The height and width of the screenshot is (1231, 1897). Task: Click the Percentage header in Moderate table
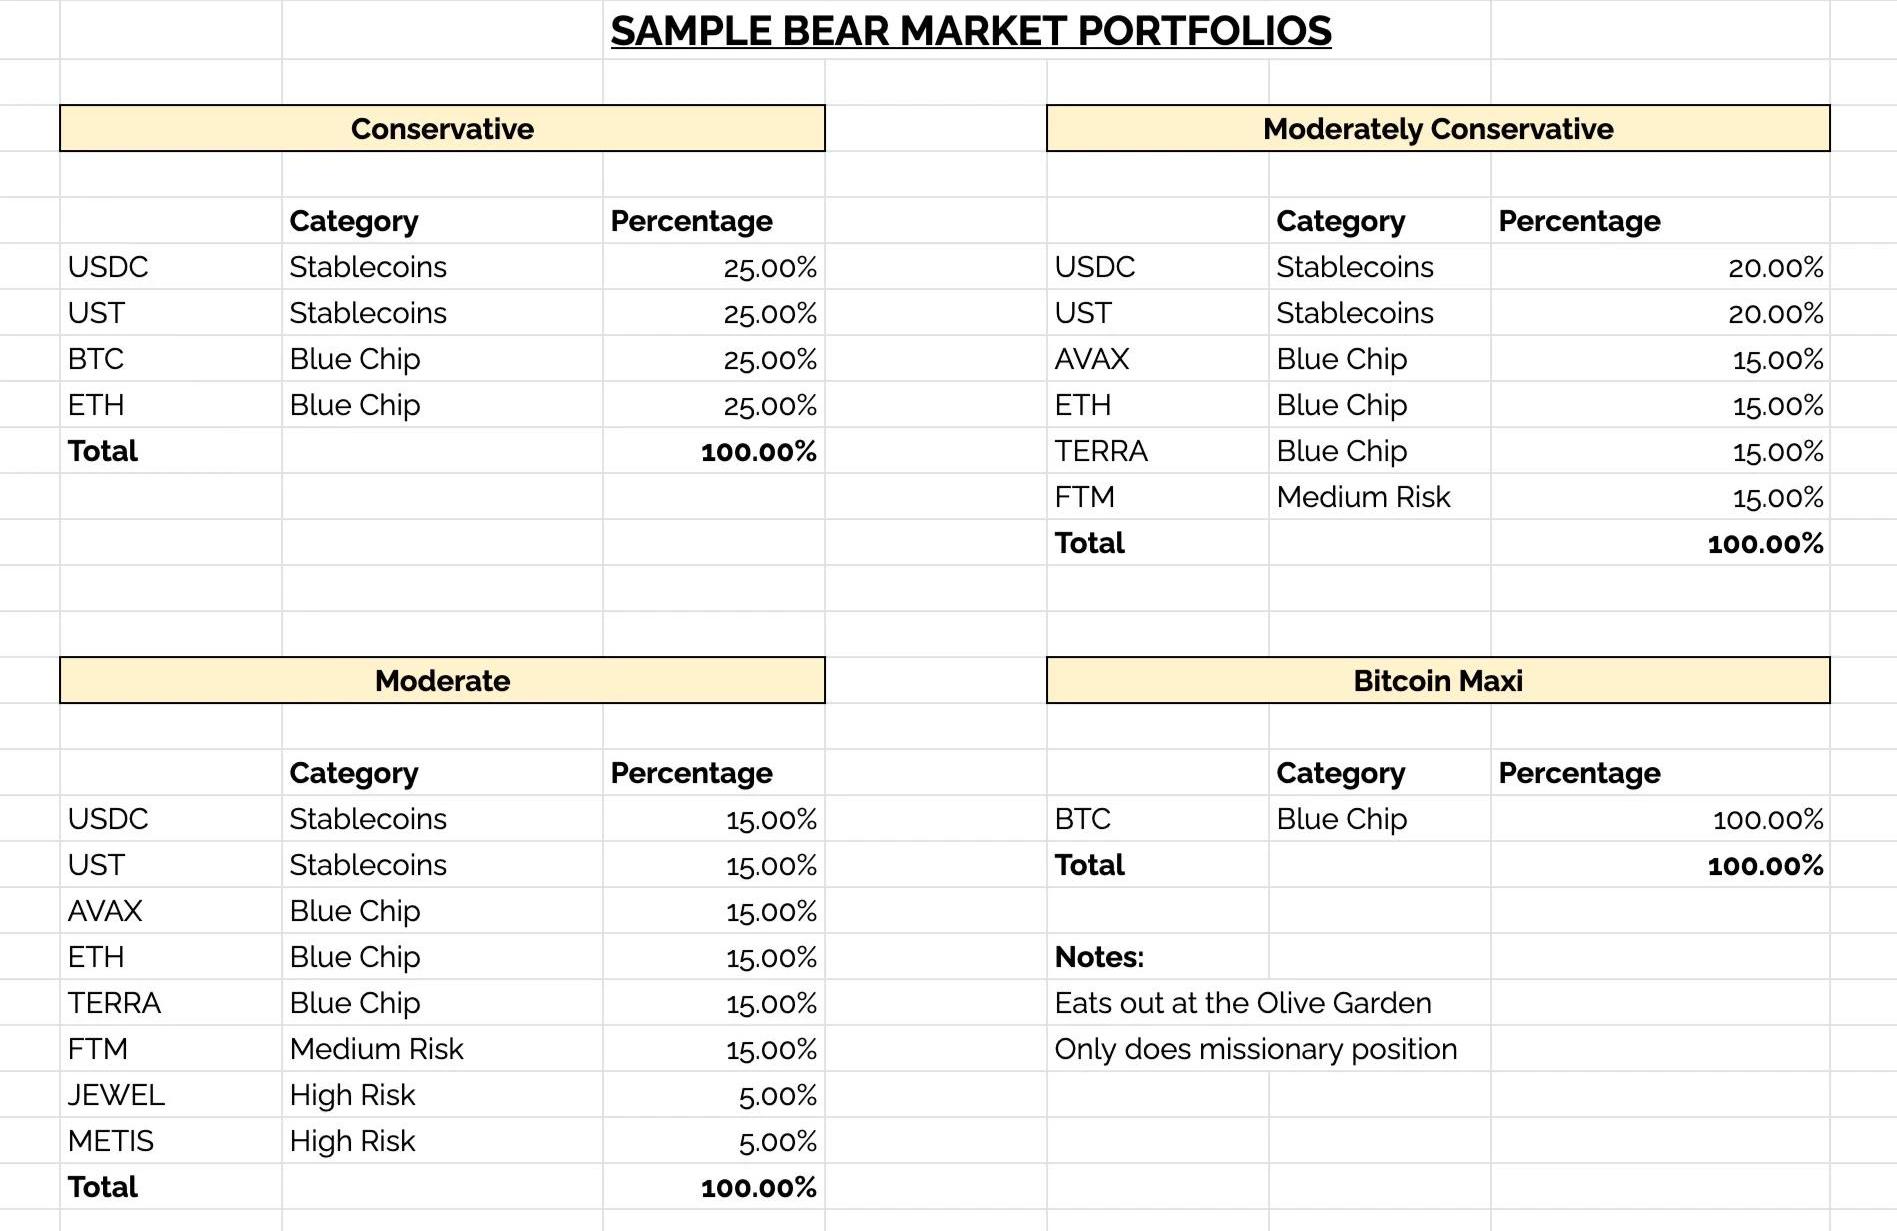(x=691, y=773)
